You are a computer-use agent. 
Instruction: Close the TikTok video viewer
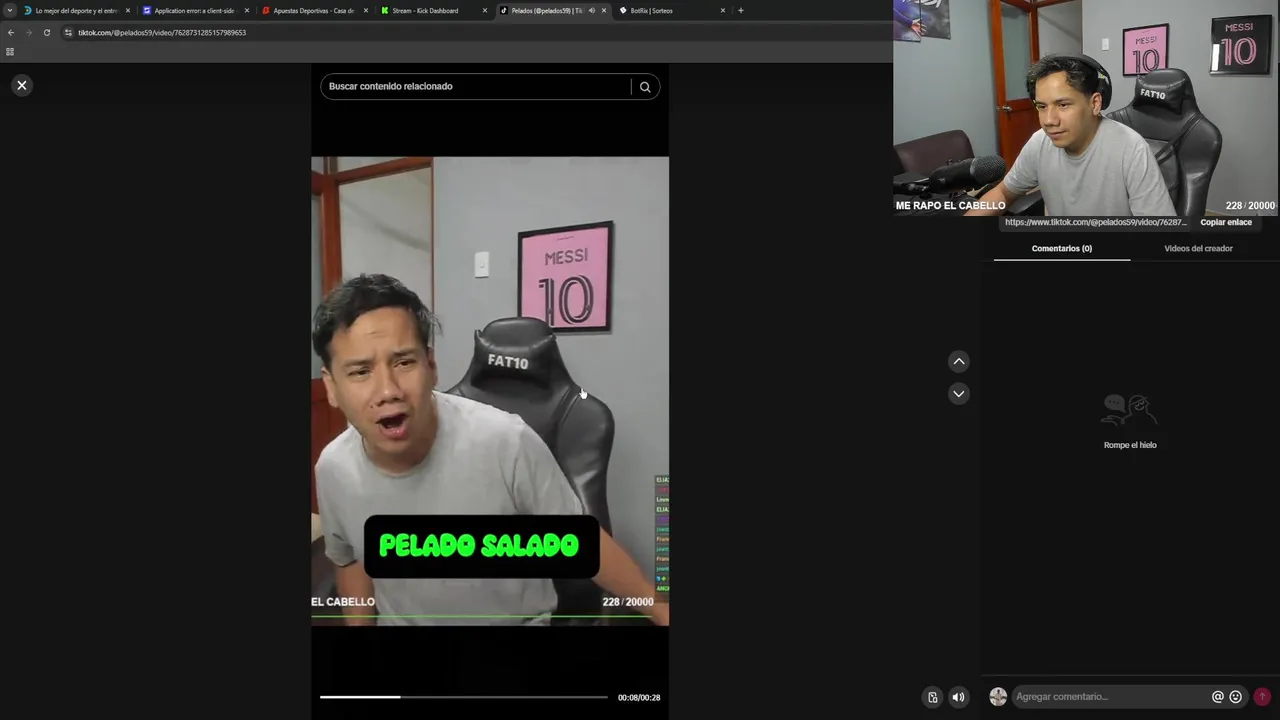pyautogui.click(x=22, y=85)
